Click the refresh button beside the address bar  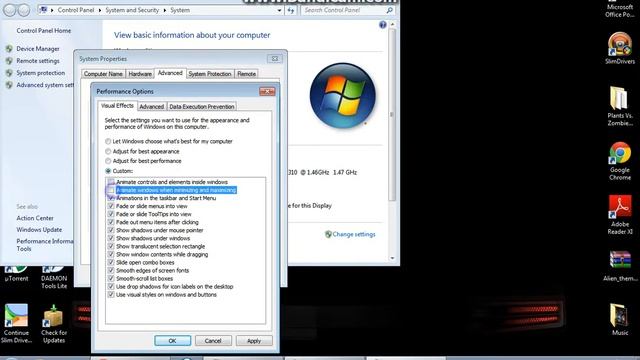coord(291,10)
